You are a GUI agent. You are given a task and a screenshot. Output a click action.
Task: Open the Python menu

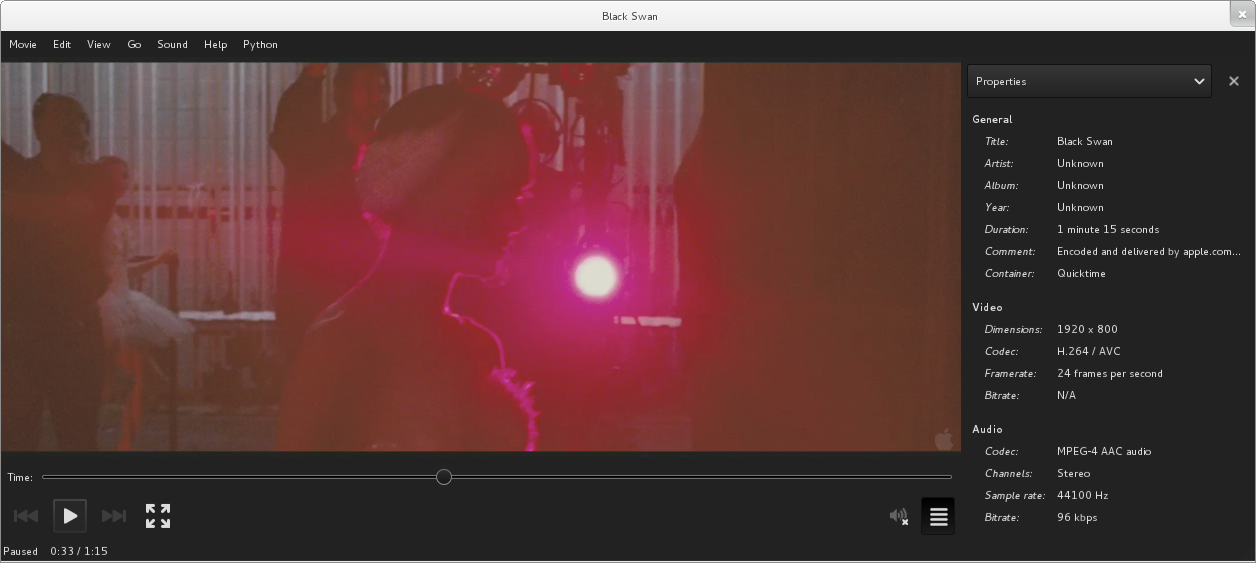tap(260, 44)
